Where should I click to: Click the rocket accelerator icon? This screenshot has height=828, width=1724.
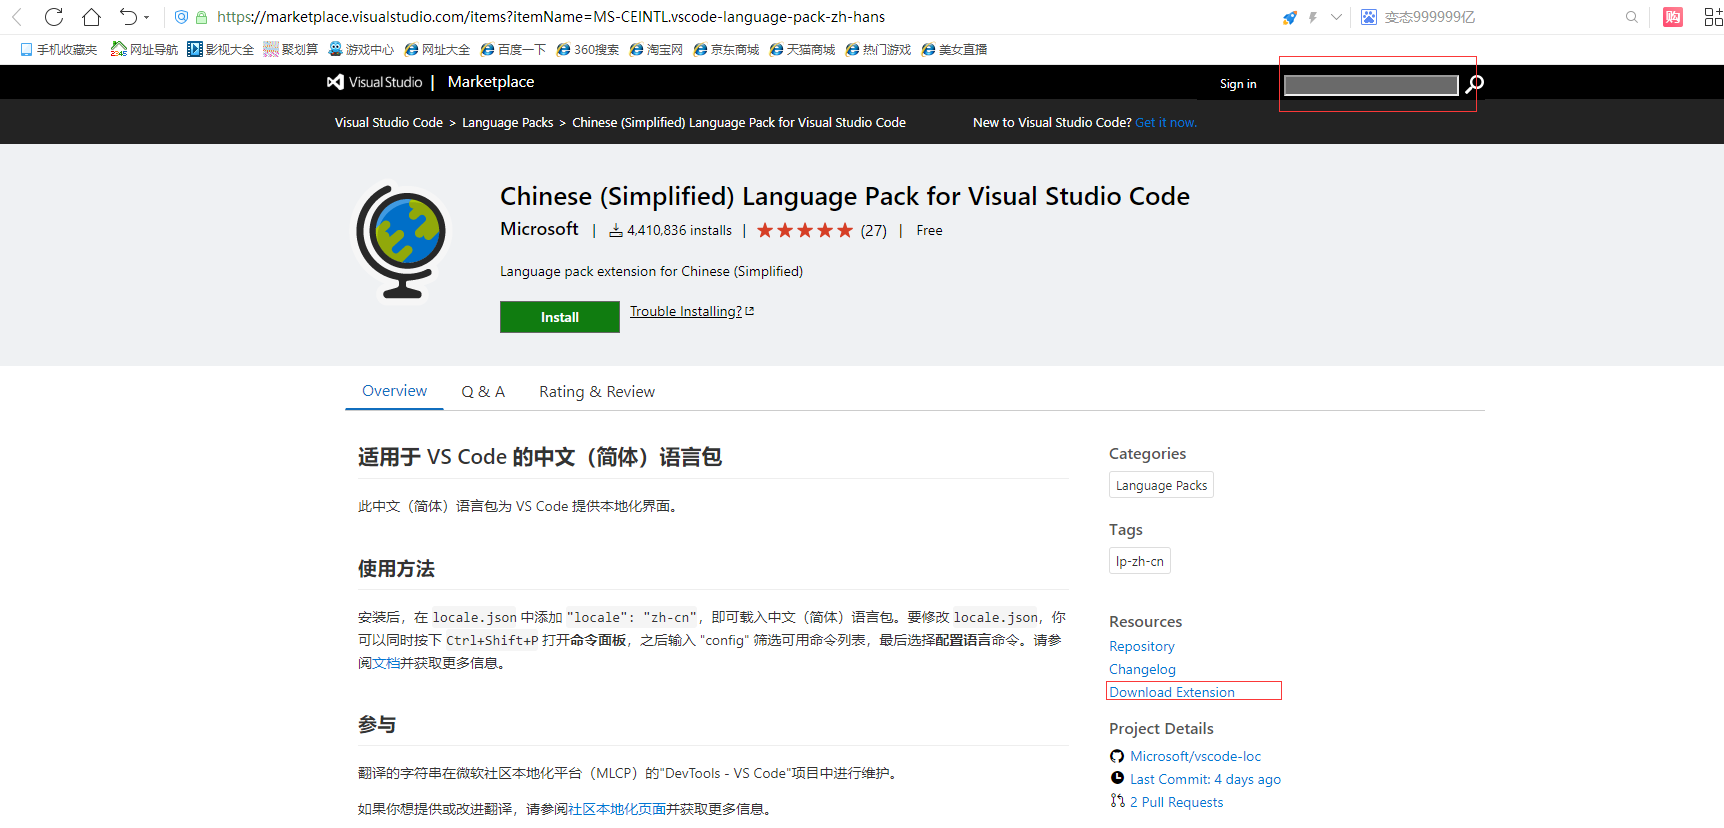coord(1290,17)
